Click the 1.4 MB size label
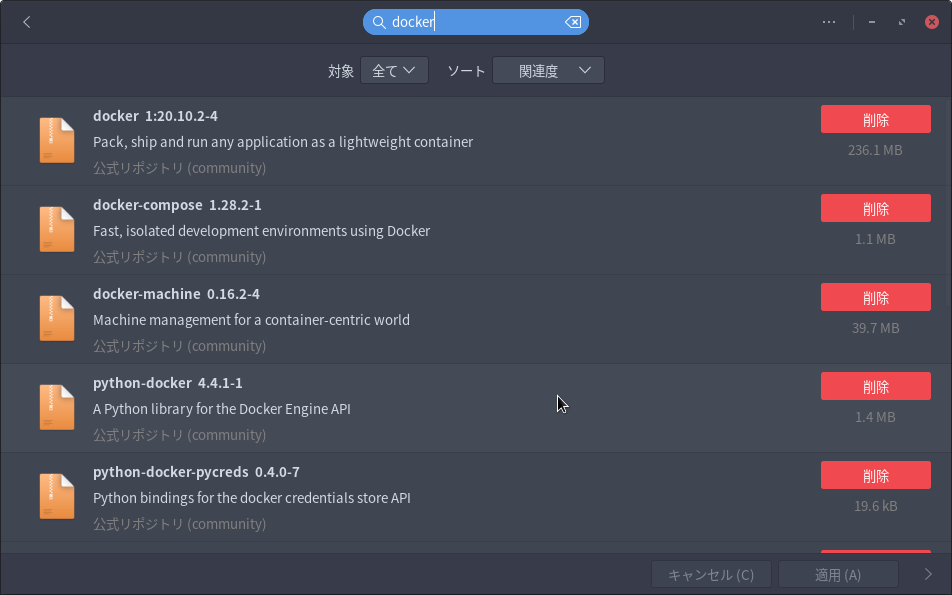This screenshot has width=952, height=595. (x=875, y=417)
